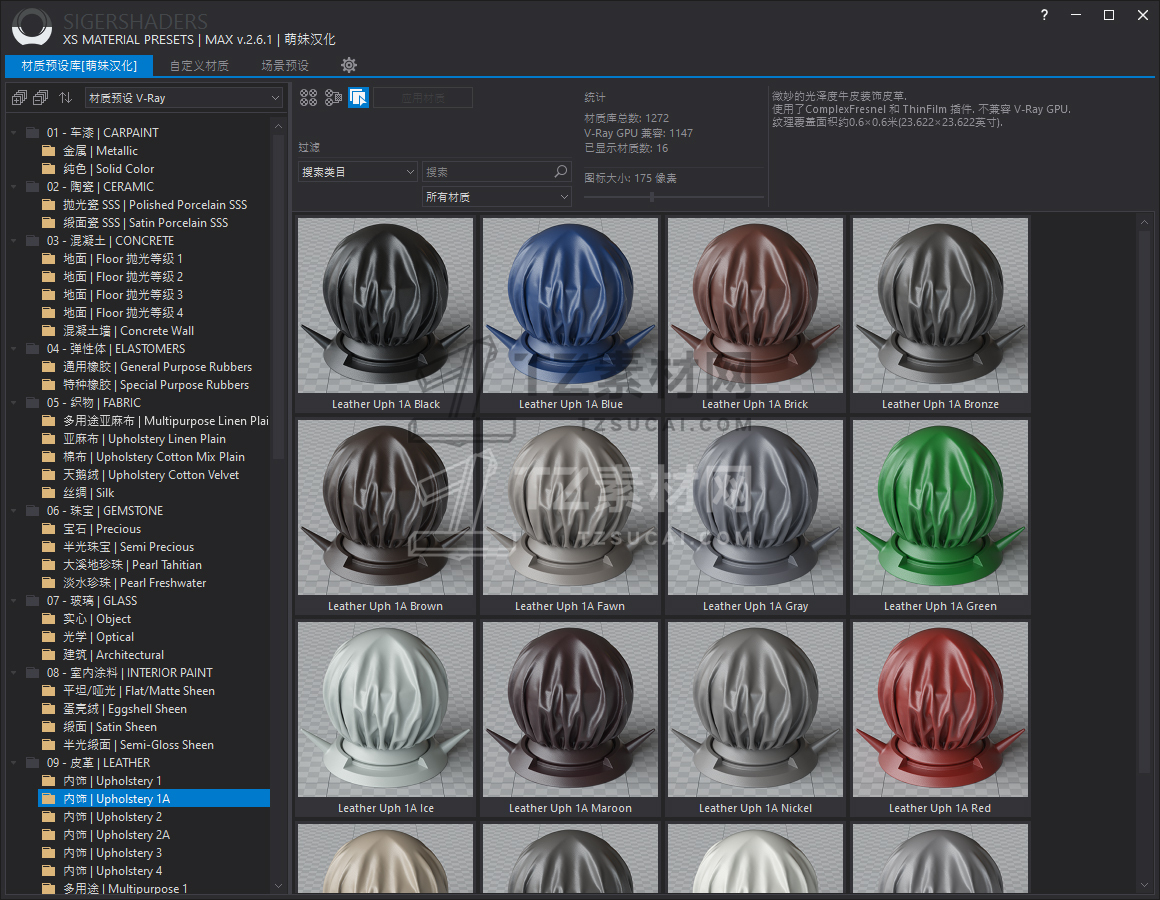The image size is (1160, 900).
Task: Click the Concrete Wall folder icon
Action: point(49,331)
